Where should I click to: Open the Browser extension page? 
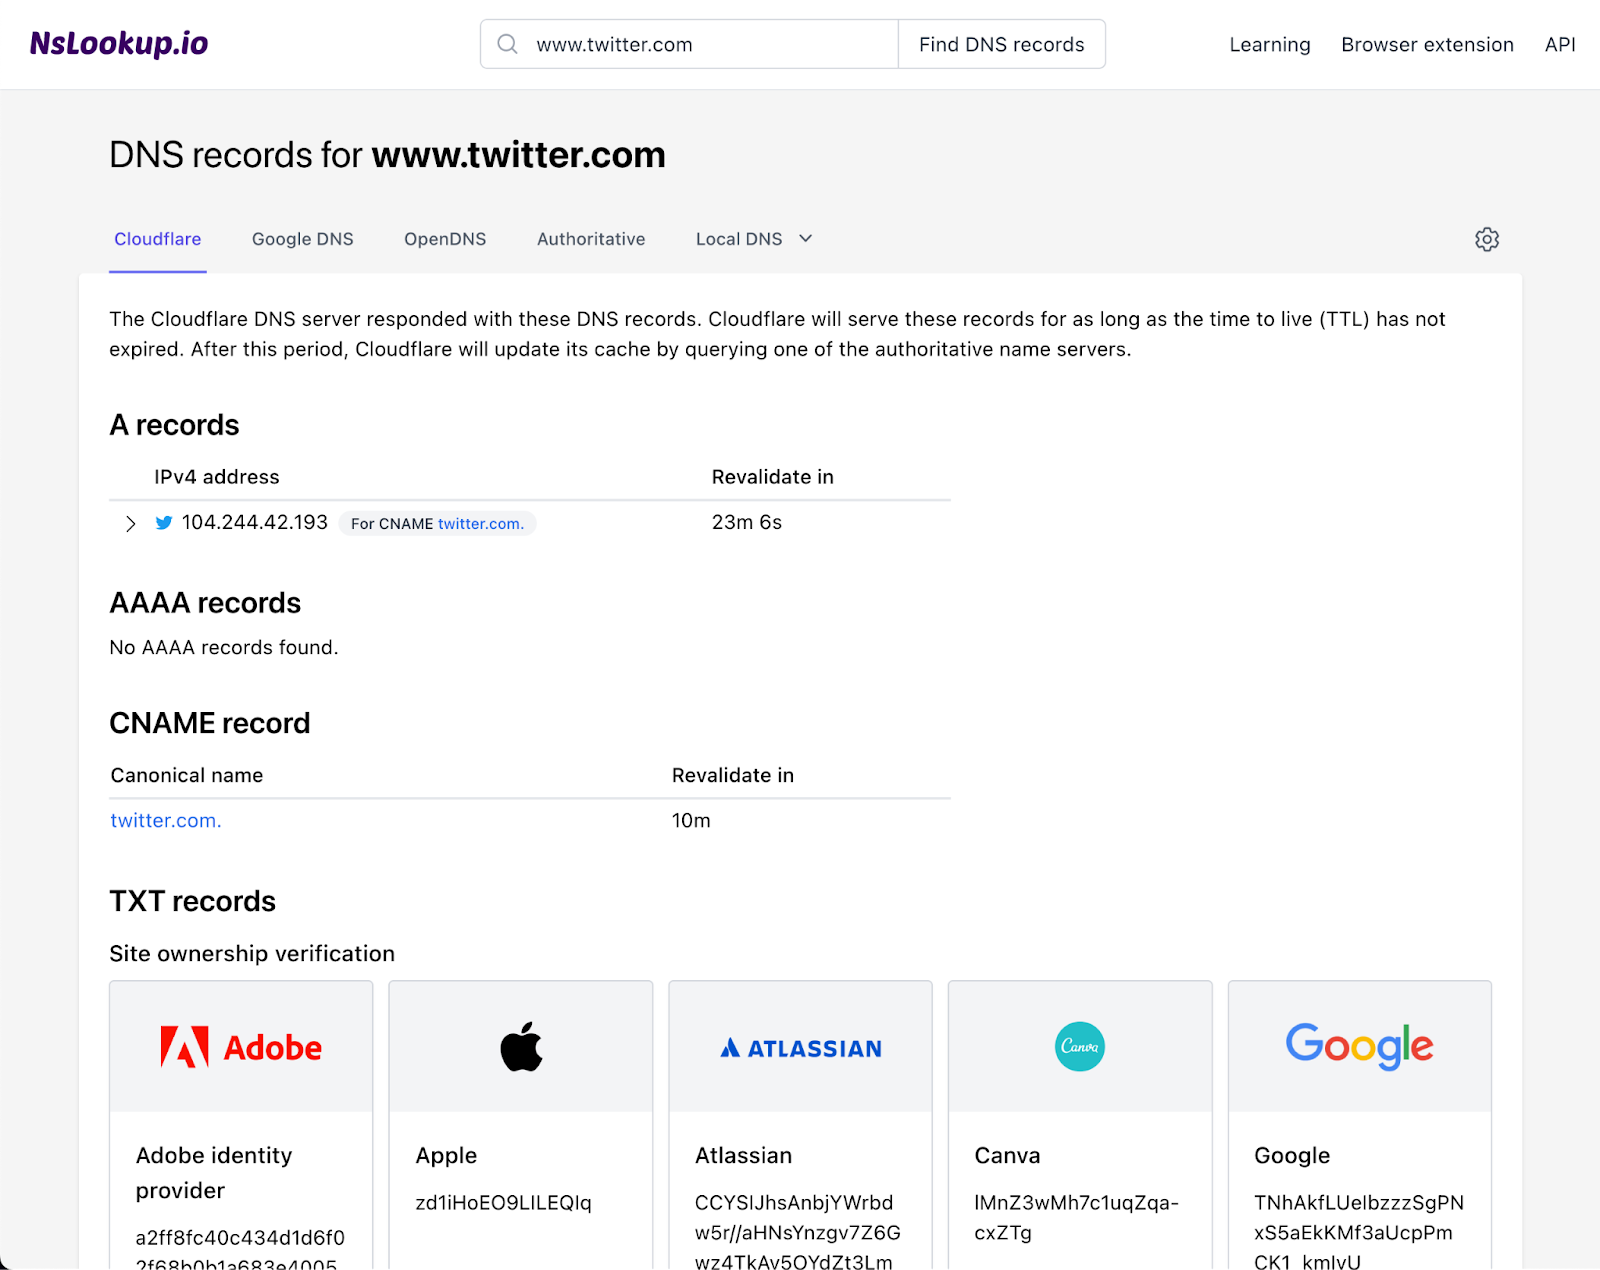pyautogui.click(x=1427, y=44)
